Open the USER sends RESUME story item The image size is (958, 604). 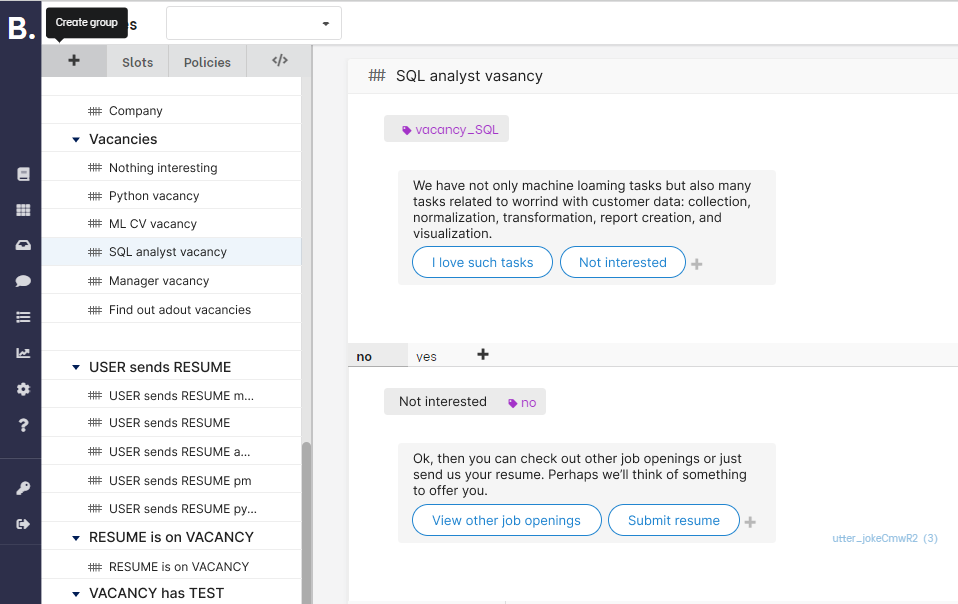171,423
